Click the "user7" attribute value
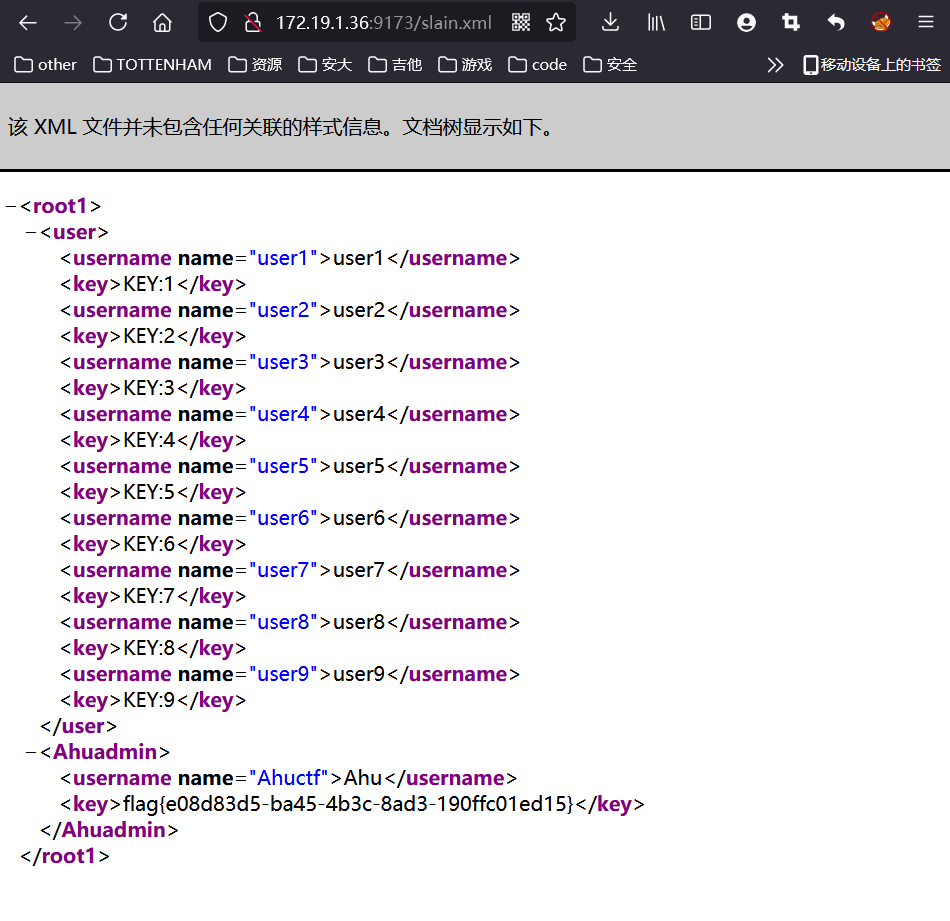950x921 pixels. pyautogui.click(x=284, y=570)
